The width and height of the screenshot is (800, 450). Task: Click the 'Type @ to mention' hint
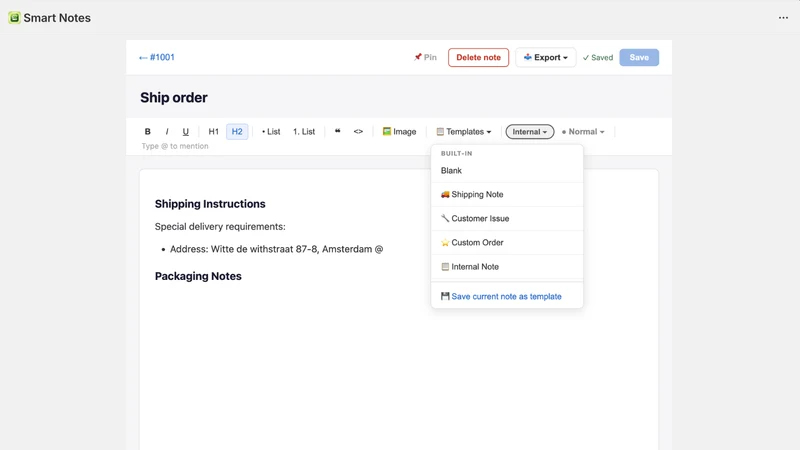click(175, 146)
